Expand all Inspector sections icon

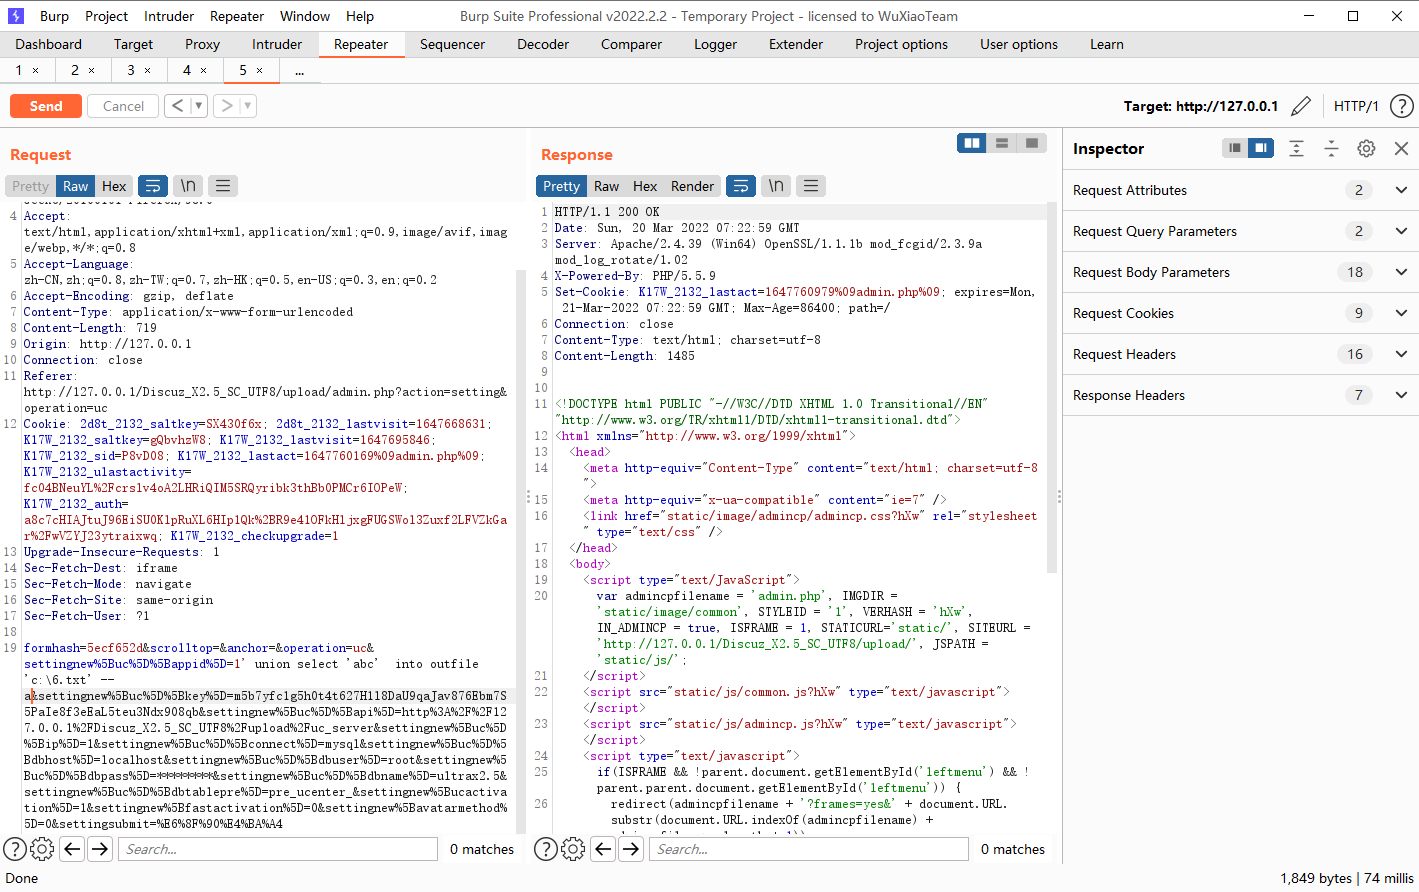1296,148
